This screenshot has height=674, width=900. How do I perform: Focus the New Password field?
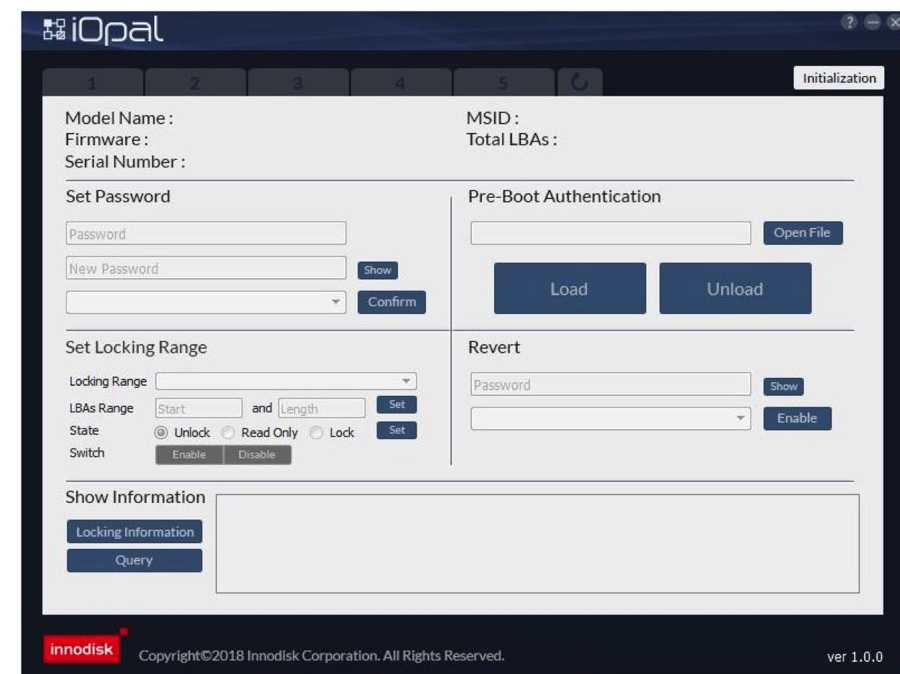click(x=206, y=268)
